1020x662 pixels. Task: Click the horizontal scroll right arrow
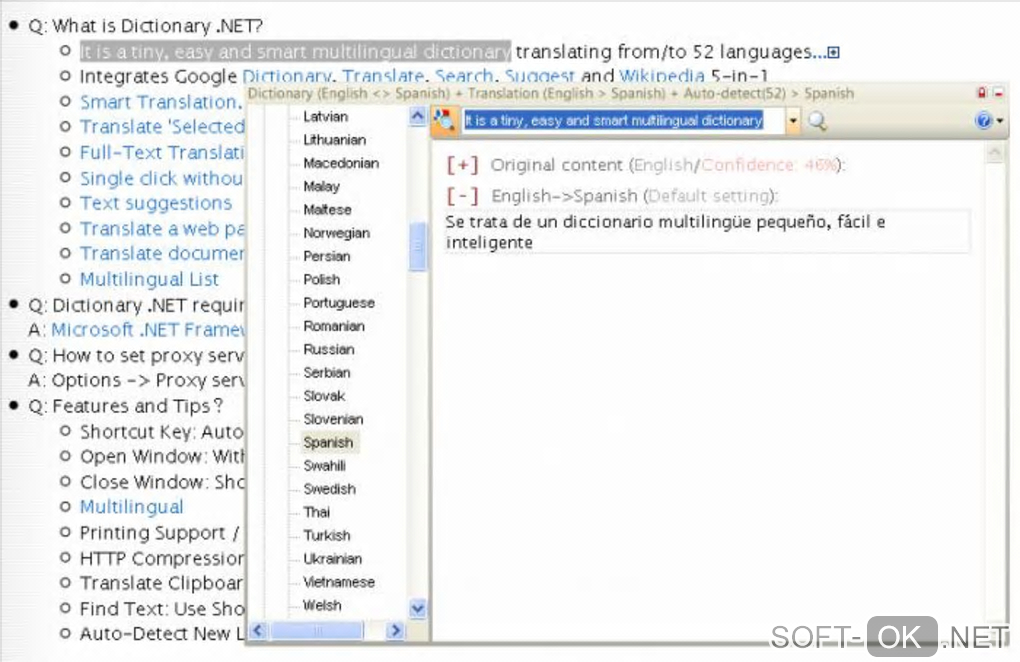[395, 630]
